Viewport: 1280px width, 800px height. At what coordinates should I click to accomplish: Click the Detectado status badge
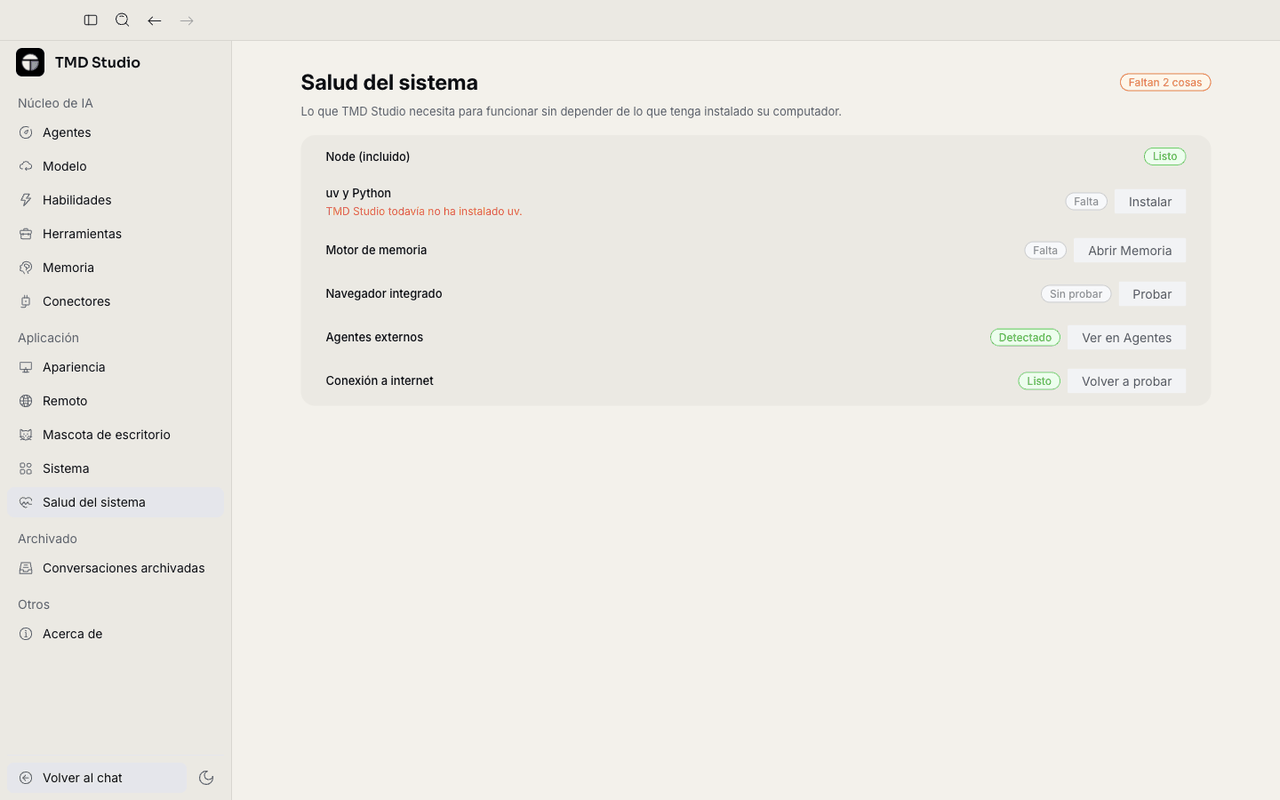click(x=1025, y=338)
